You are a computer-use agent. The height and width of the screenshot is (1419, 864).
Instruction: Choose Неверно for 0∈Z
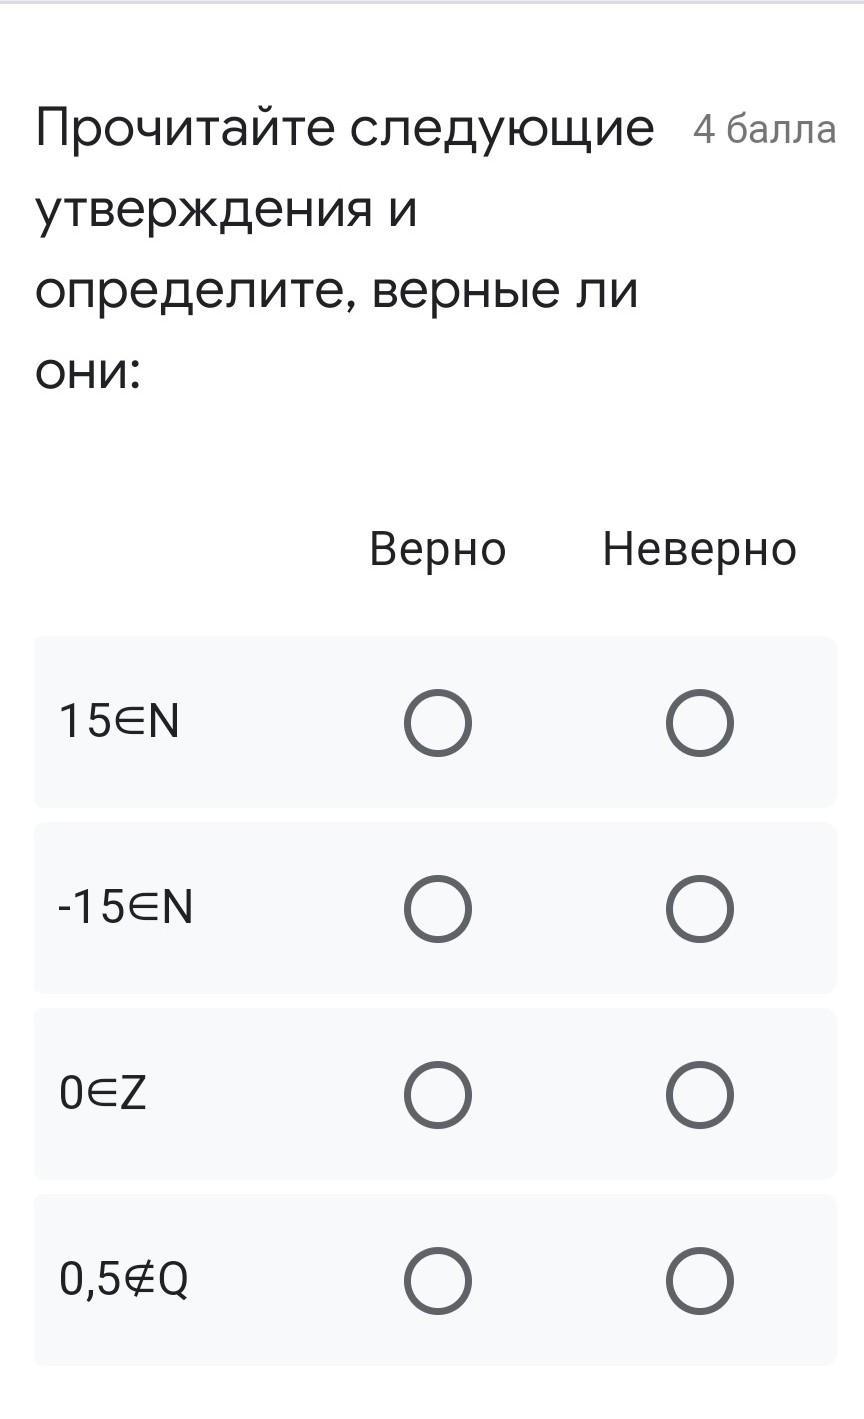click(700, 1094)
